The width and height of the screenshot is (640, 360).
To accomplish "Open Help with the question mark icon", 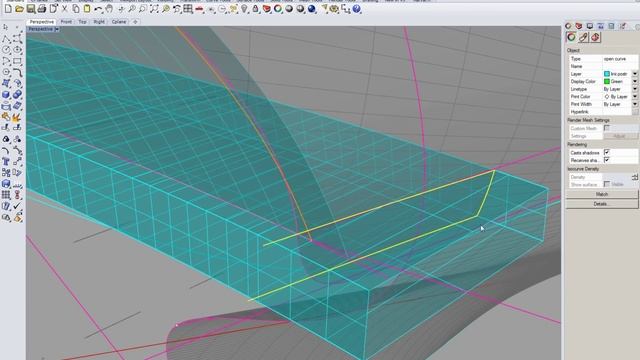I will [357, 9].
